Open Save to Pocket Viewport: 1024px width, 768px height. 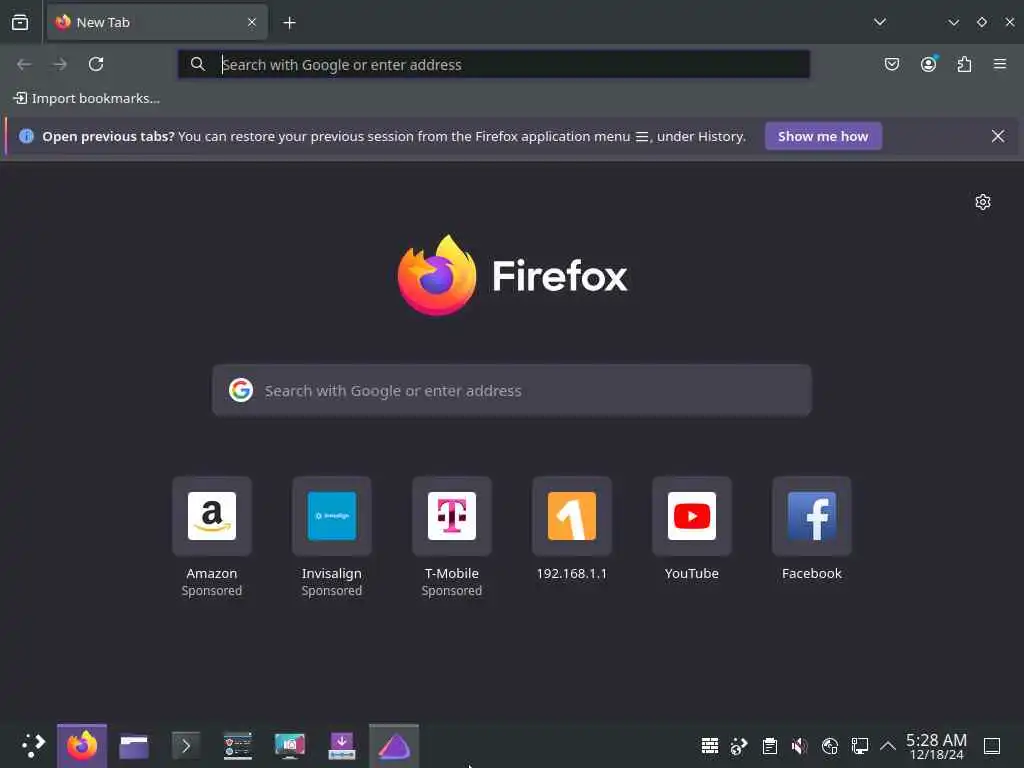tap(892, 64)
